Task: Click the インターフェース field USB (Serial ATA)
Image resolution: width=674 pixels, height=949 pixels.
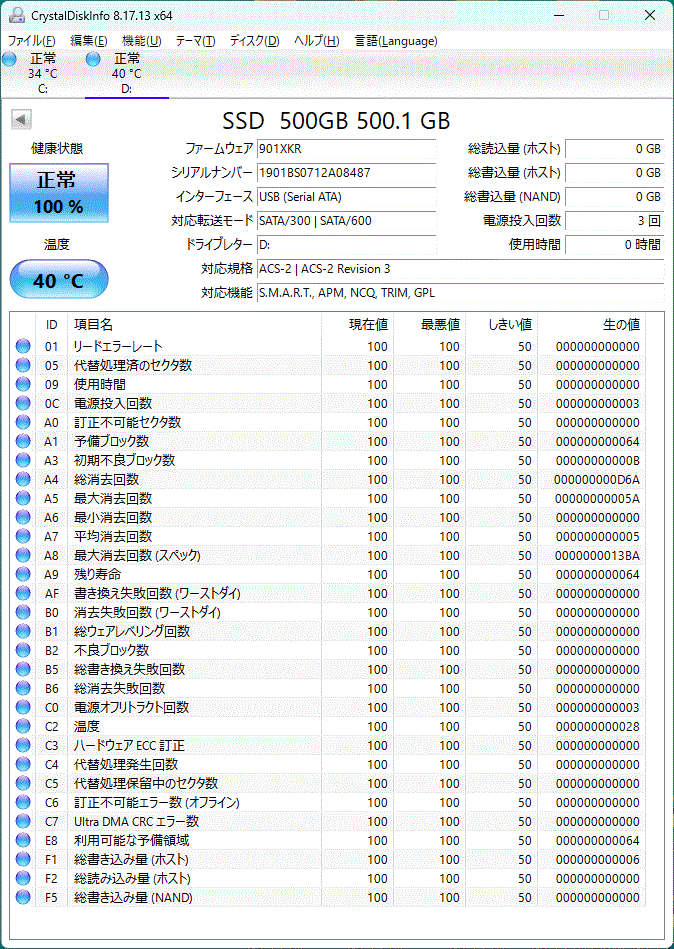Action: tap(346, 197)
